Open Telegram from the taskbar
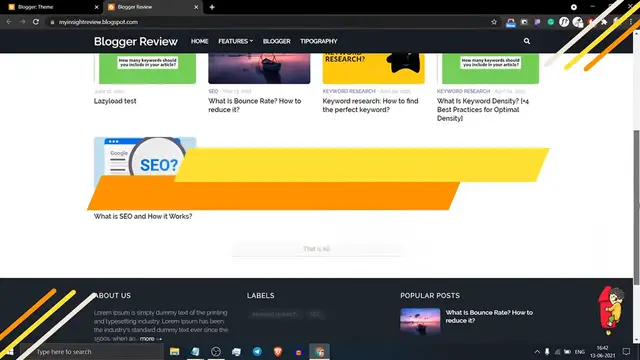640x360 pixels. (x=257, y=351)
